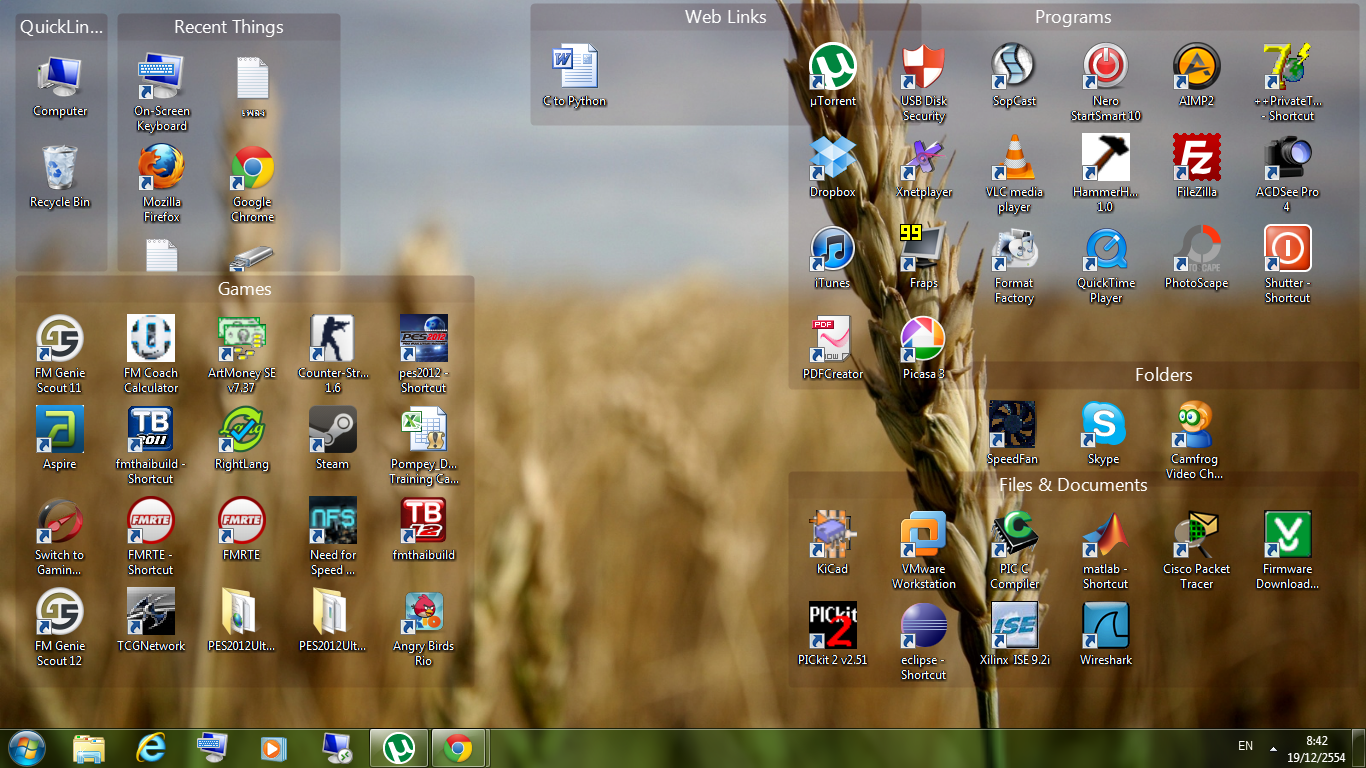Open Internet Explorer from the taskbar
This screenshot has height=768, width=1366.
pos(151,748)
